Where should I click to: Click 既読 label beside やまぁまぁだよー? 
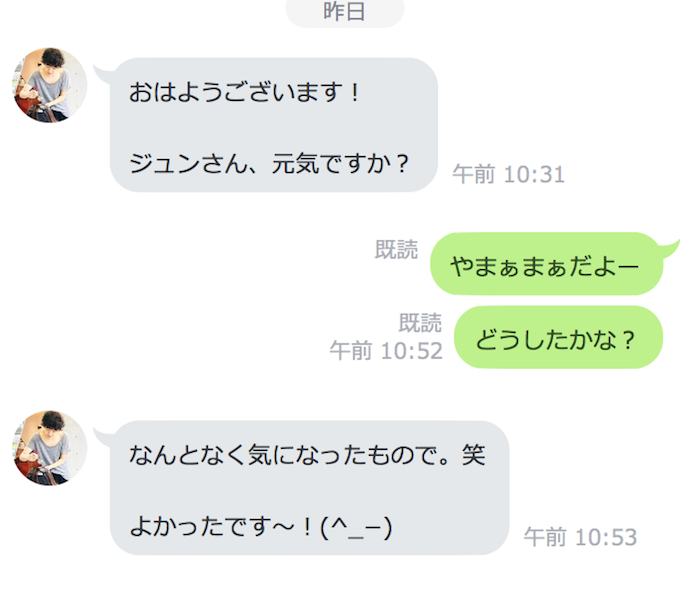tap(396, 249)
